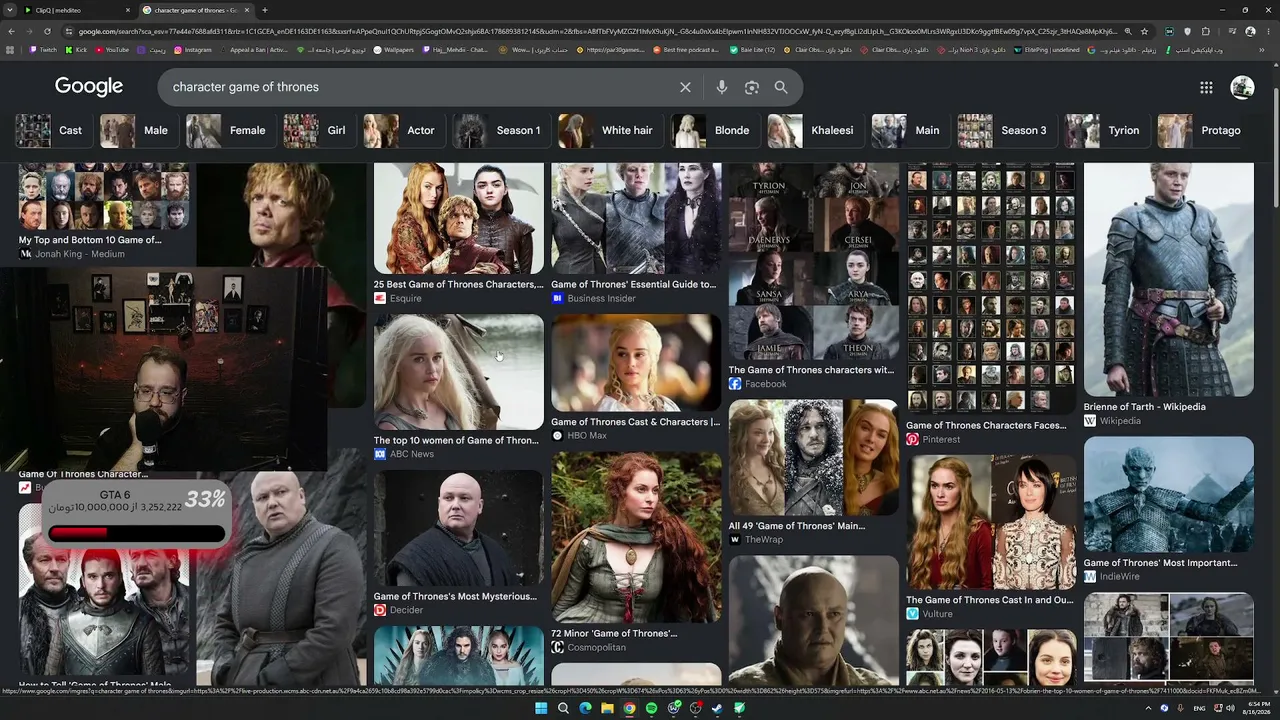Open the Wallpapers bookmark
The height and width of the screenshot is (720, 1280).
coord(393,49)
